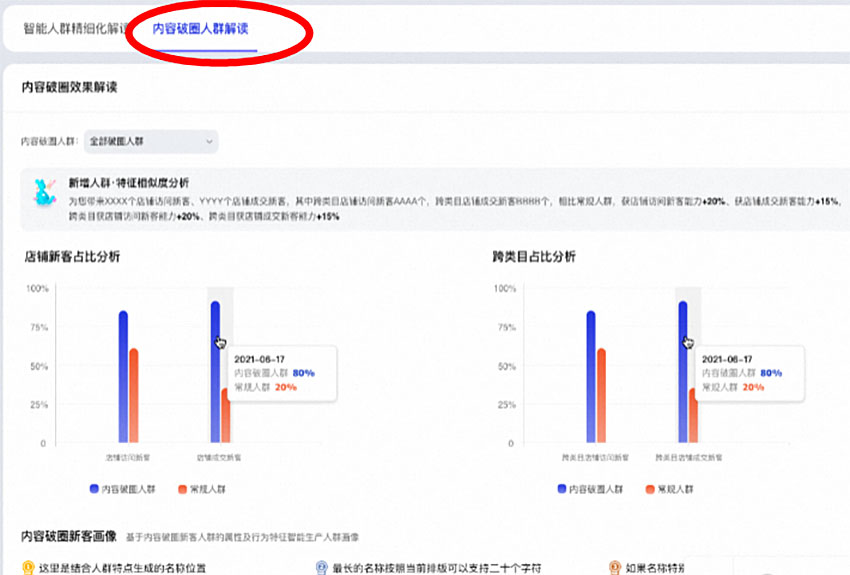Click the silver second-place medal icon
850x575 pixels.
pyautogui.click(x=321, y=567)
